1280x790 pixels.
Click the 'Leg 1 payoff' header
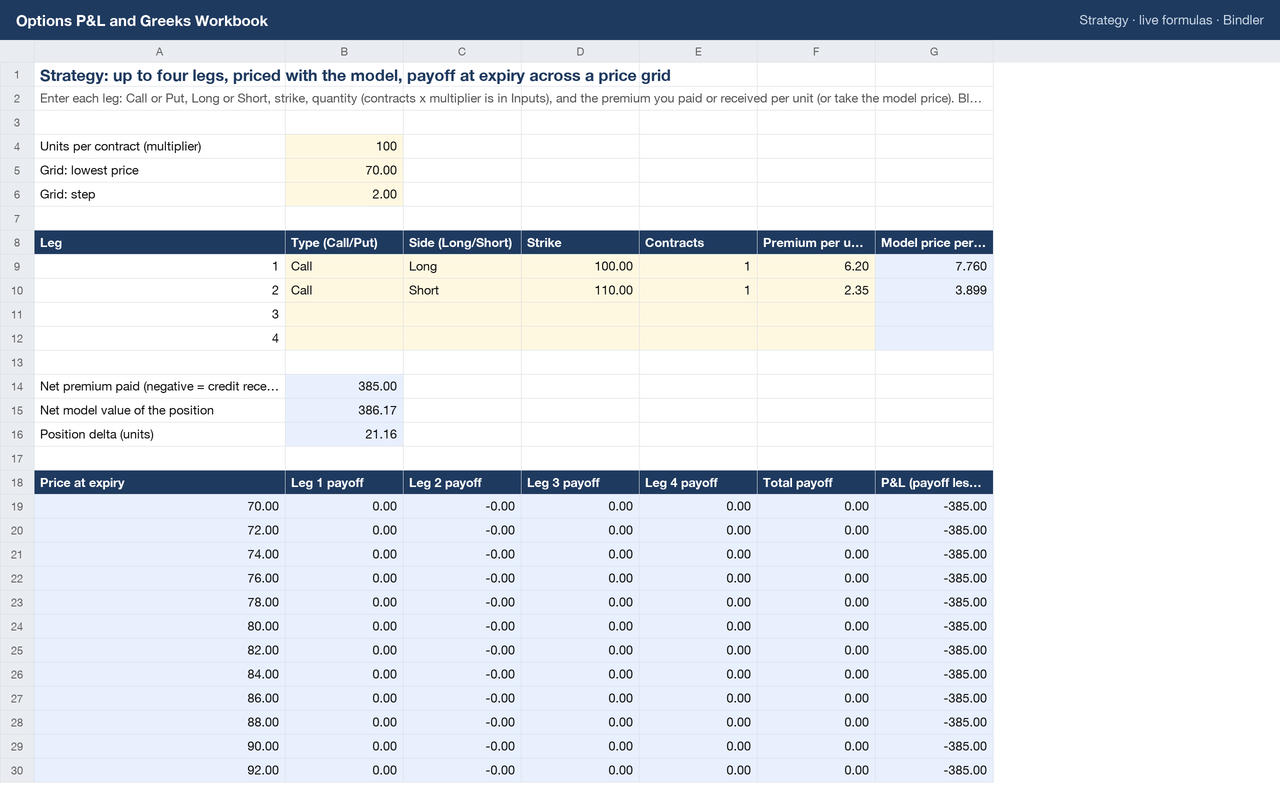[x=344, y=482]
